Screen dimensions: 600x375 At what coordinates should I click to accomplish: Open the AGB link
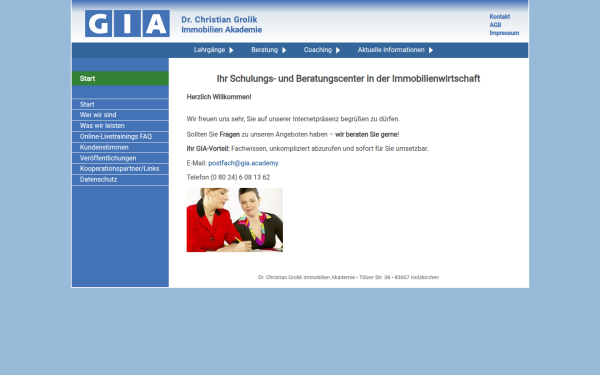[x=495, y=25]
